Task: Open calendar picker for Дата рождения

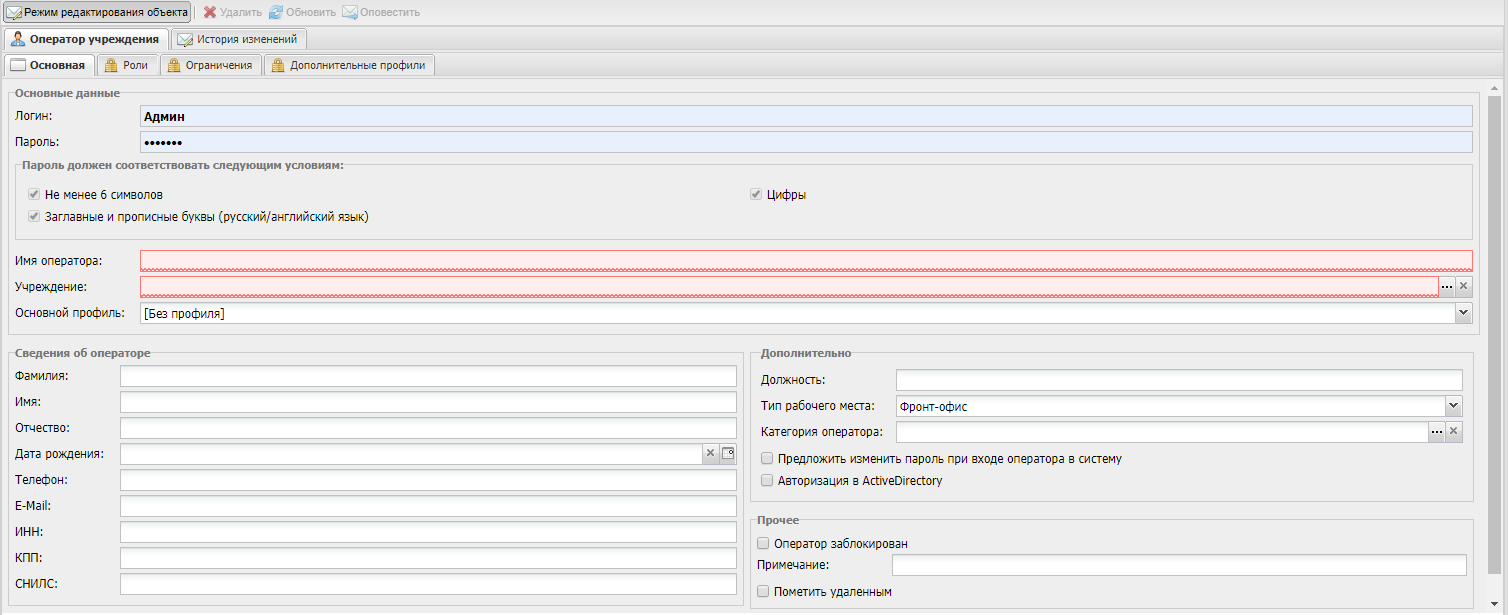Action: [x=728, y=454]
